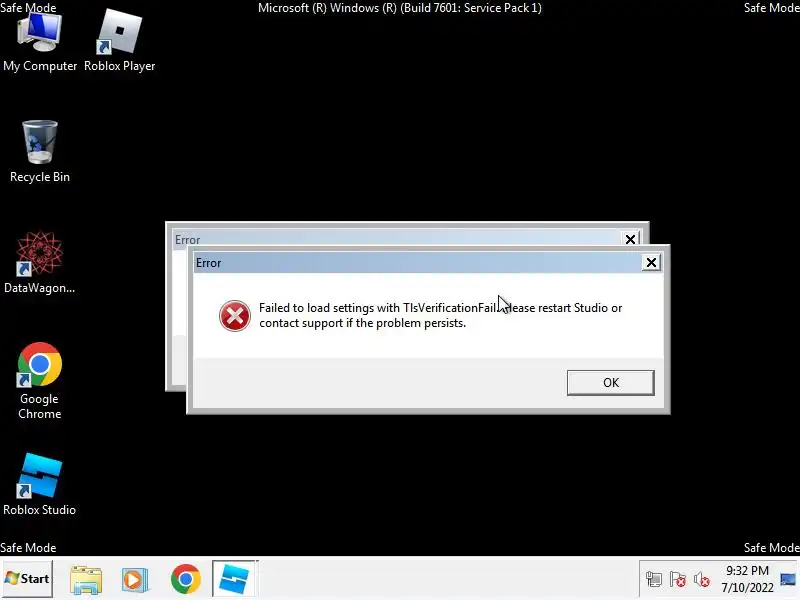Launch Windows Media Player from taskbar

point(135,580)
